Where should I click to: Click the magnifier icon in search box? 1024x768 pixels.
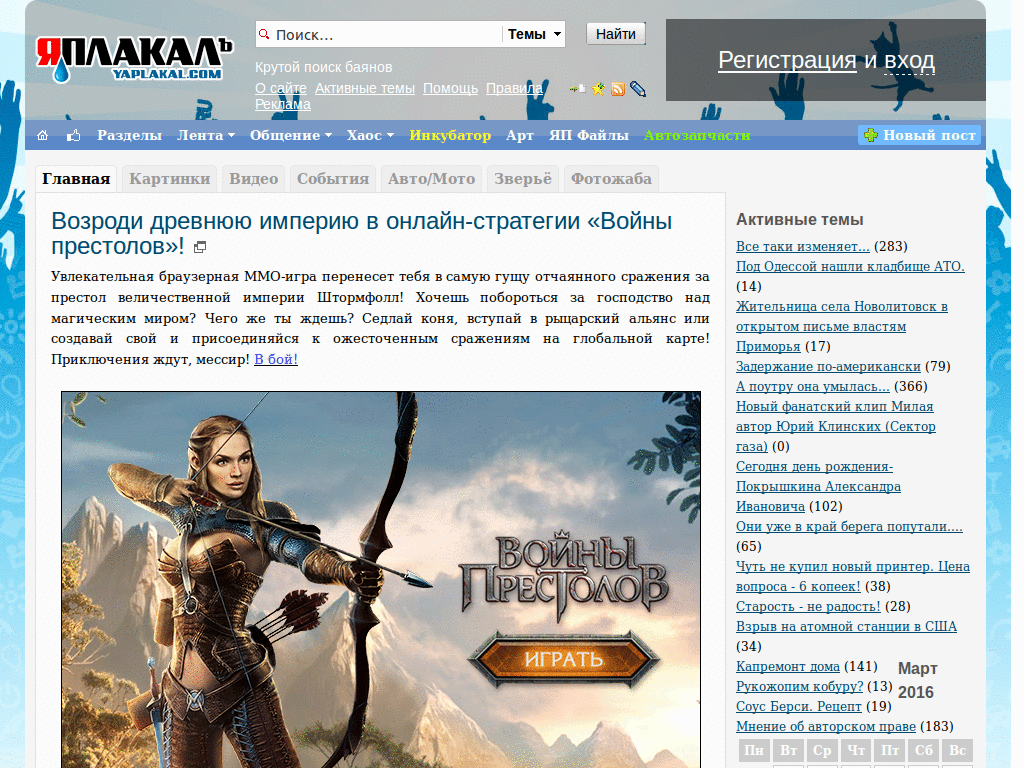click(x=264, y=34)
